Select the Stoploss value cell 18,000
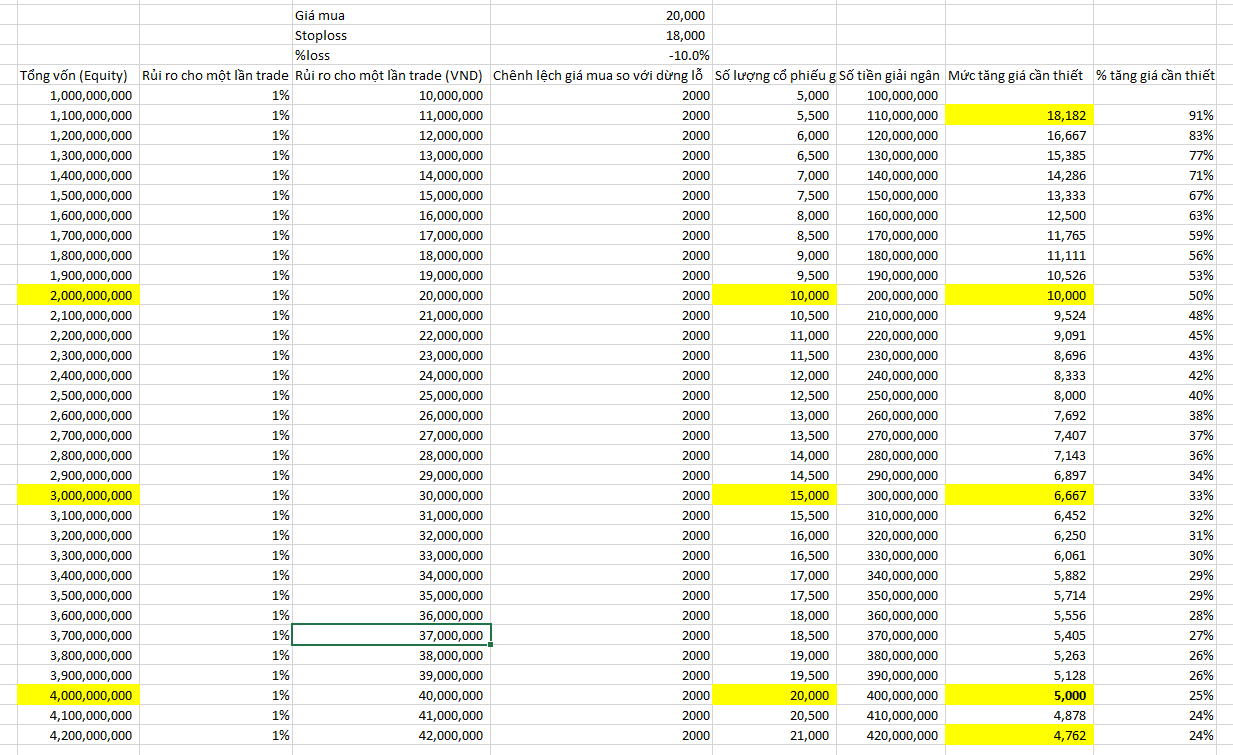Image resolution: width=1233 pixels, height=755 pixels. tap(602, 35)
